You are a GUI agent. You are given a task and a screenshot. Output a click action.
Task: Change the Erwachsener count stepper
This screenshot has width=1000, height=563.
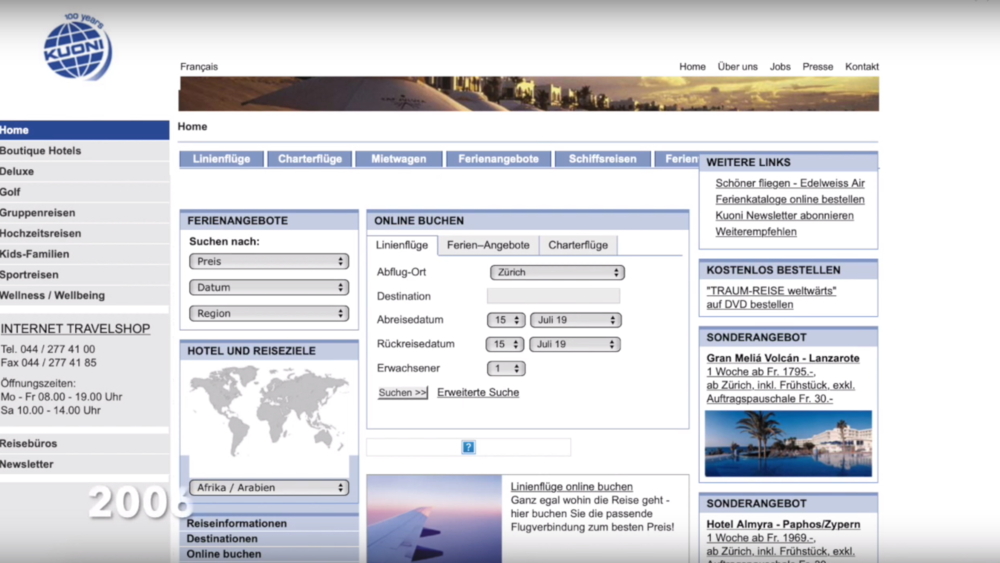506,368
